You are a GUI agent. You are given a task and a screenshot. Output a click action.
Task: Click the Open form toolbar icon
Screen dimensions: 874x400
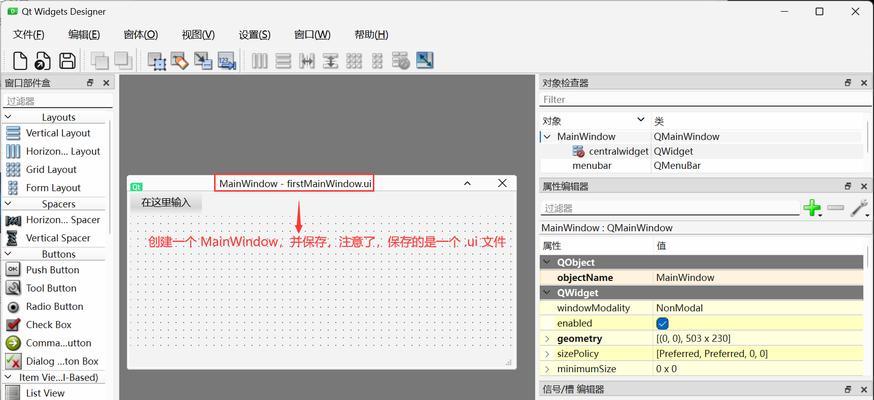tap(43, 60)
